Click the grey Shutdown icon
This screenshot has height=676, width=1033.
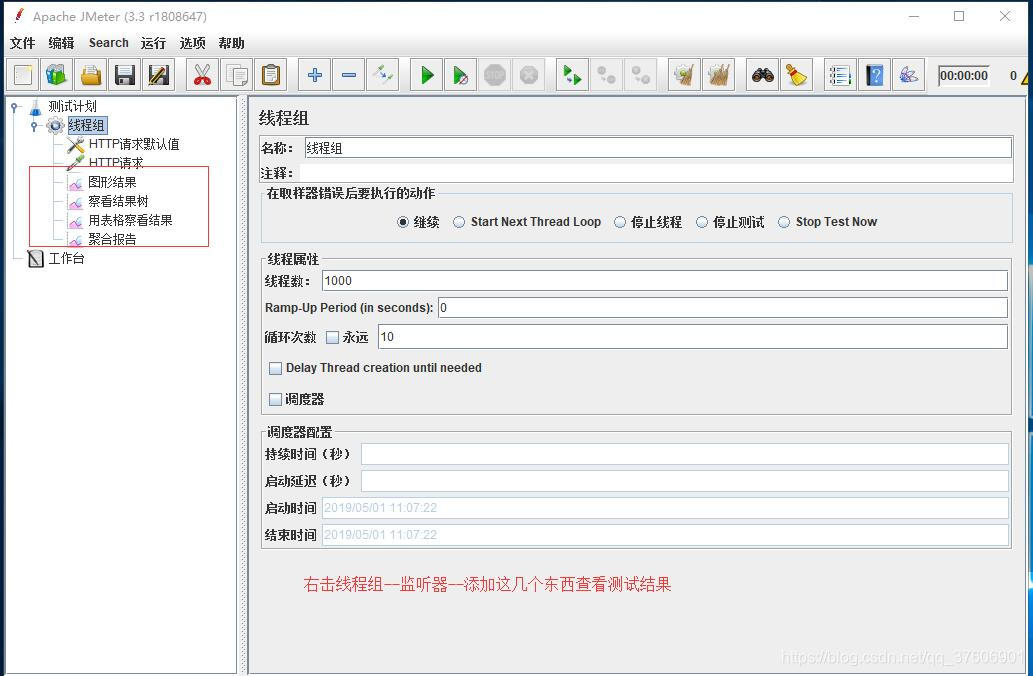click(x=529, y=75)
